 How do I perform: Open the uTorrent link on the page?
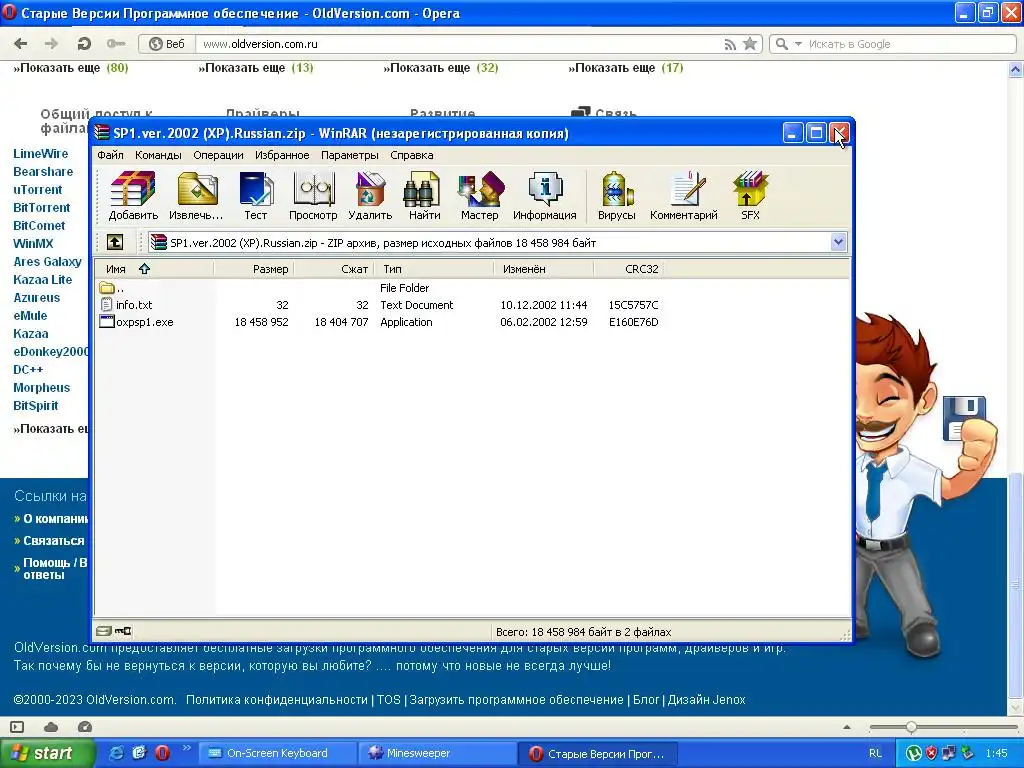38,189
